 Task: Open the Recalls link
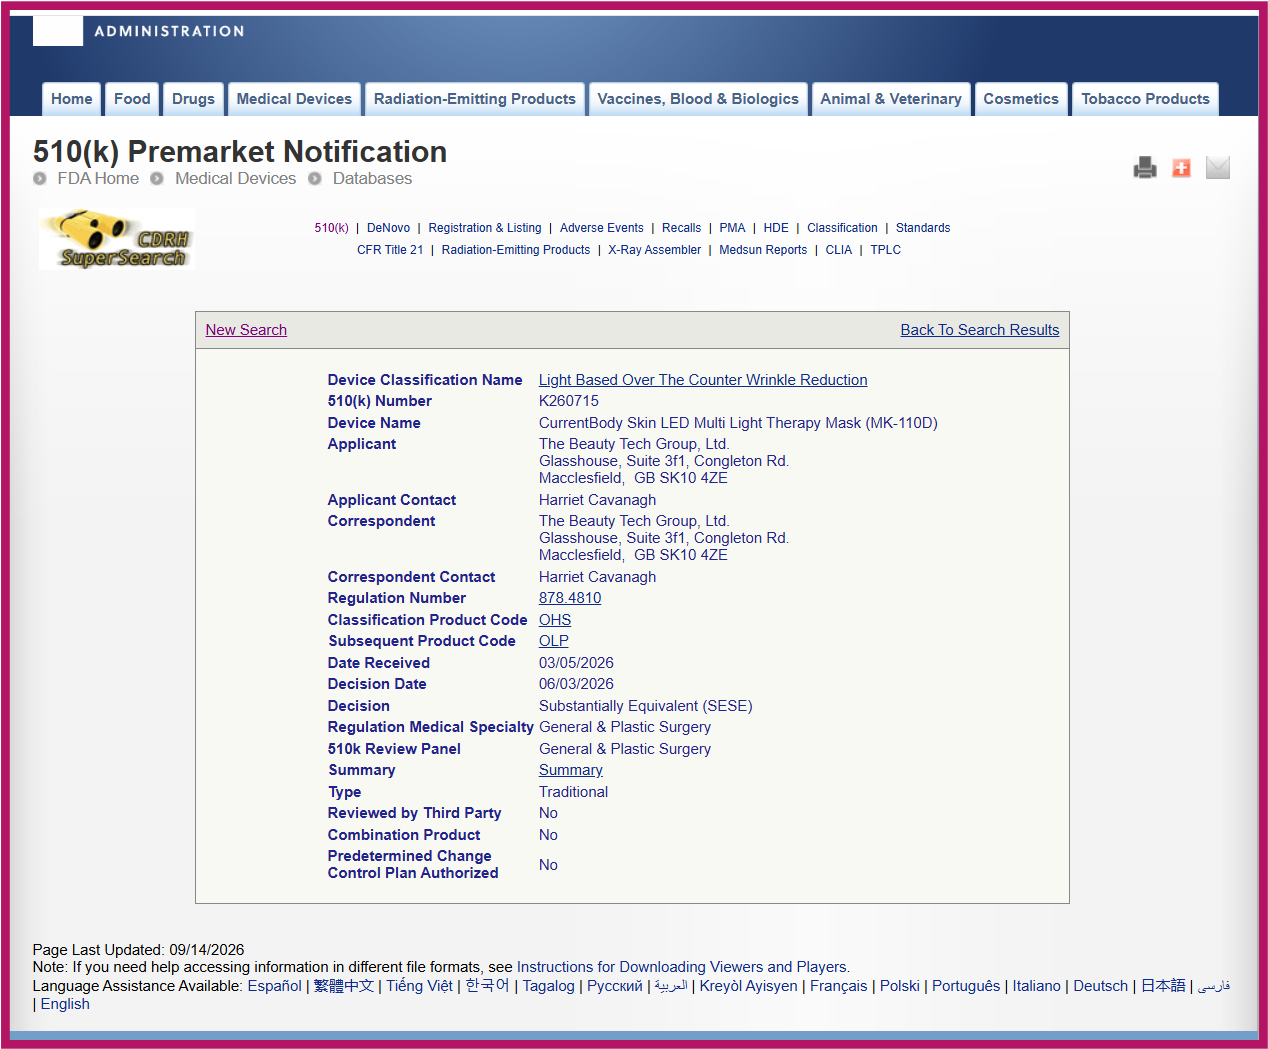pos(682,228)
